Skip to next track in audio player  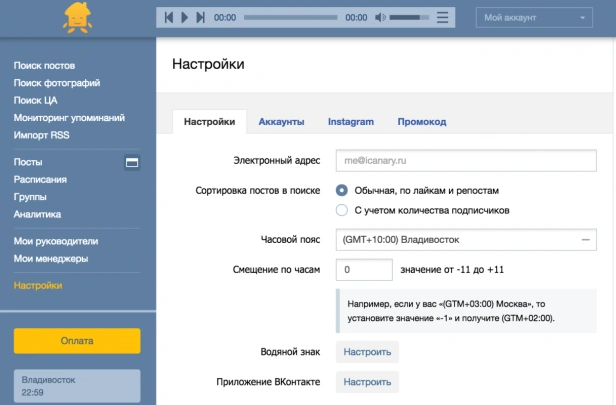click(200, 17)
